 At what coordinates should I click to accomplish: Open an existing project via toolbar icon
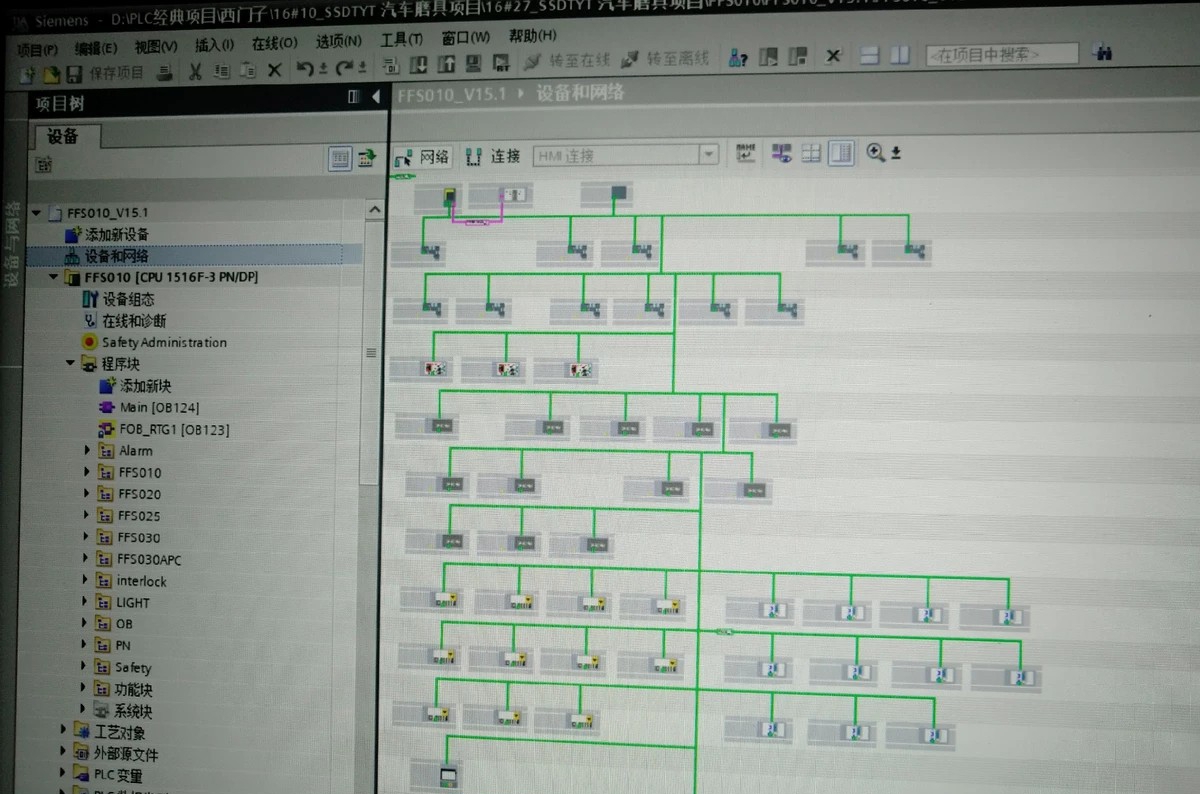(50, 73)
